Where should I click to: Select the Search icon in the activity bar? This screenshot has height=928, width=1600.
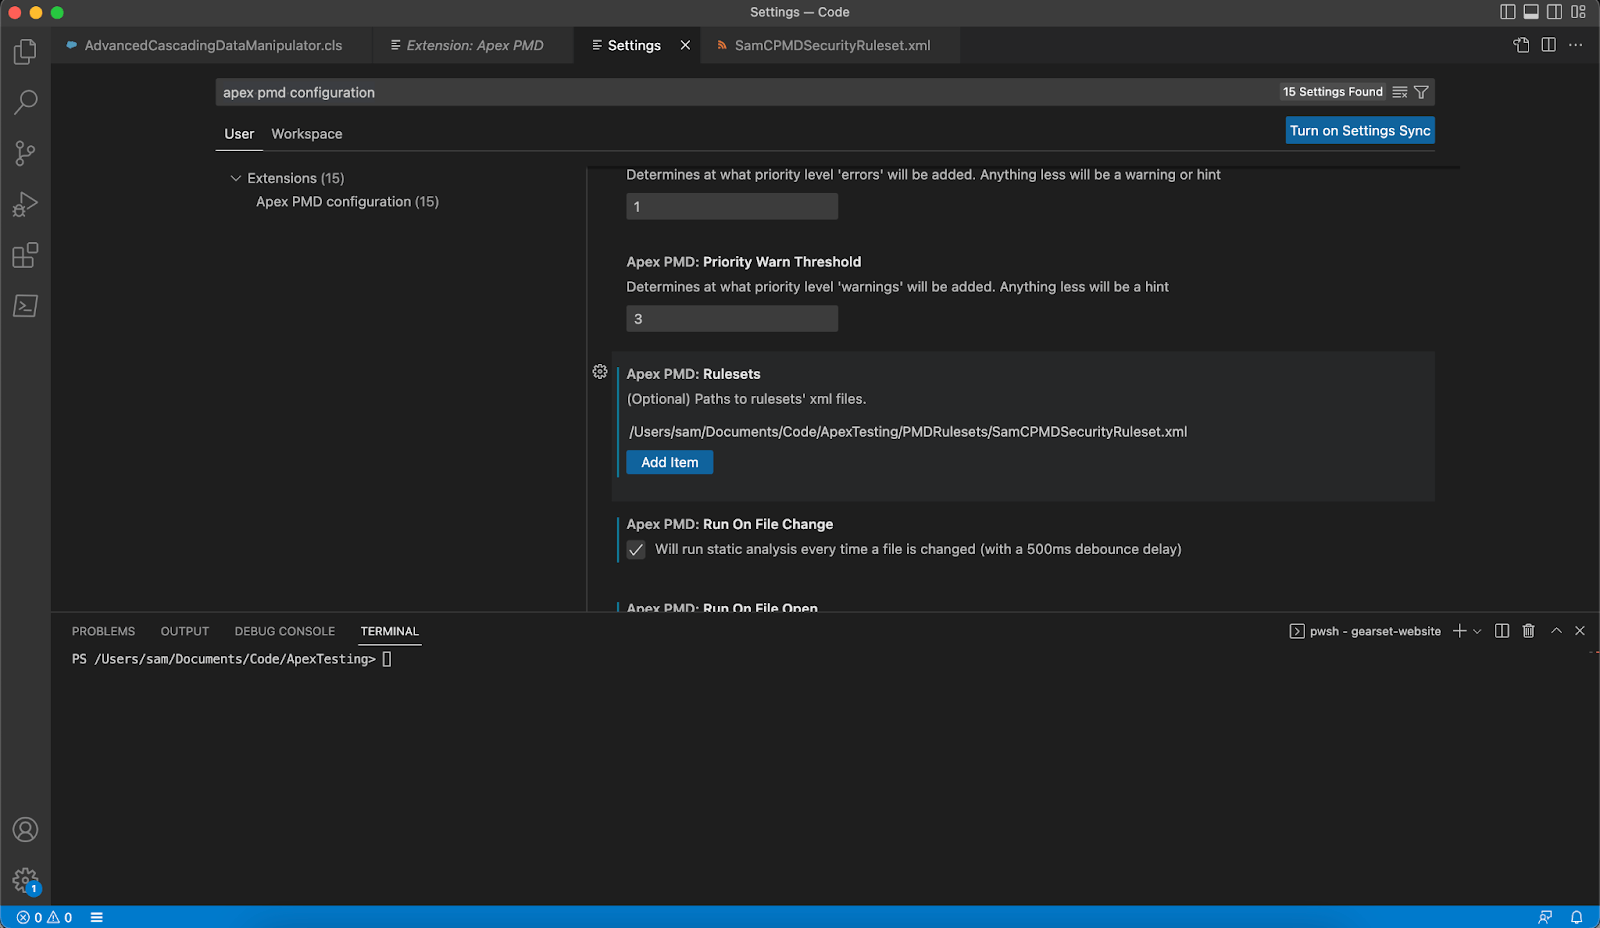(x=25, y=102)
